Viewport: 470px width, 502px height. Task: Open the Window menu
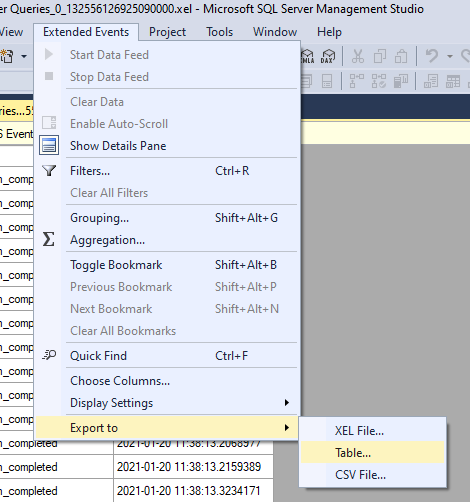pyautogui.click(x=275, y=32)
